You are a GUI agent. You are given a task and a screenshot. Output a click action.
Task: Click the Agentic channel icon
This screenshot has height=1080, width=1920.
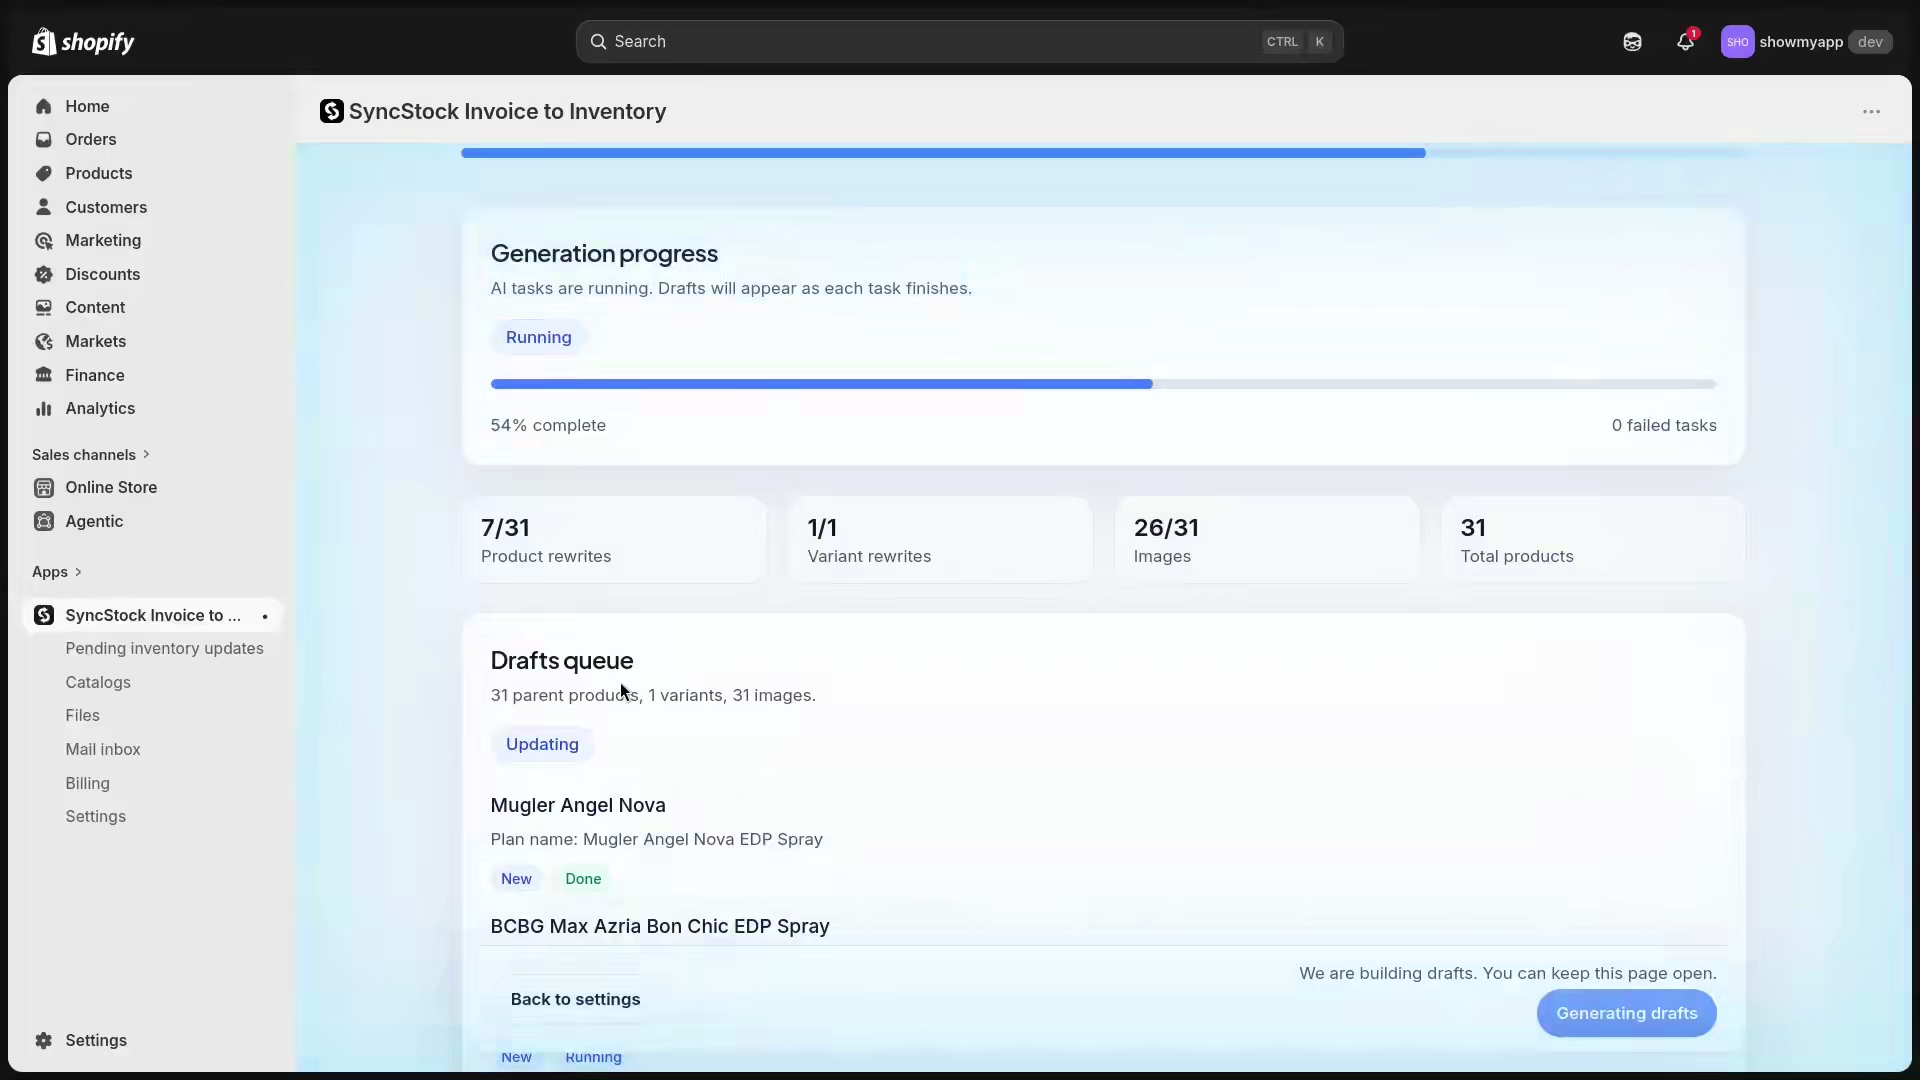[43, 521]
